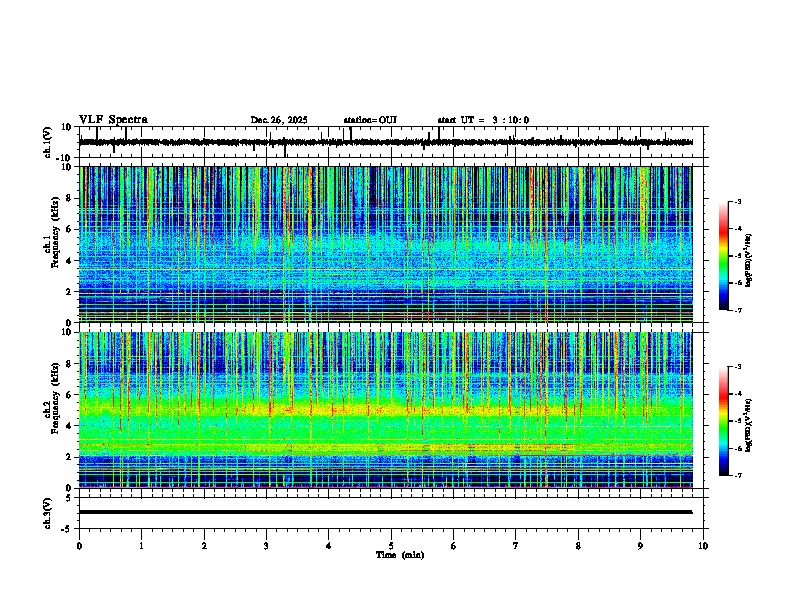Click the "ch.1(V)" axis label
Screen dimensions: 792x612
click(x=48, y=142)
